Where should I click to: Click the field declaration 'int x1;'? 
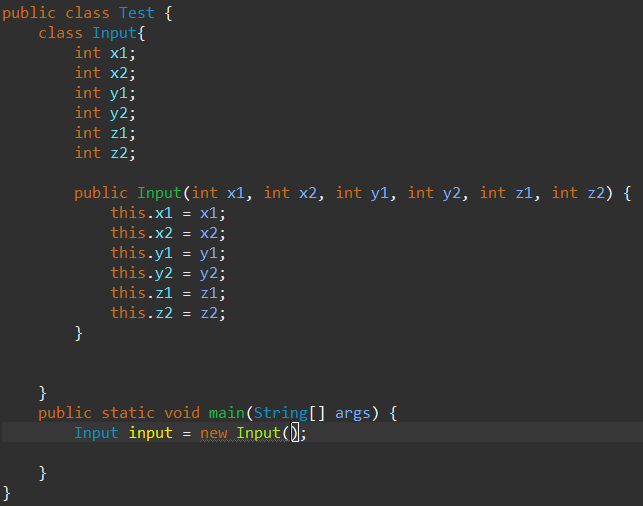[105, 53]
